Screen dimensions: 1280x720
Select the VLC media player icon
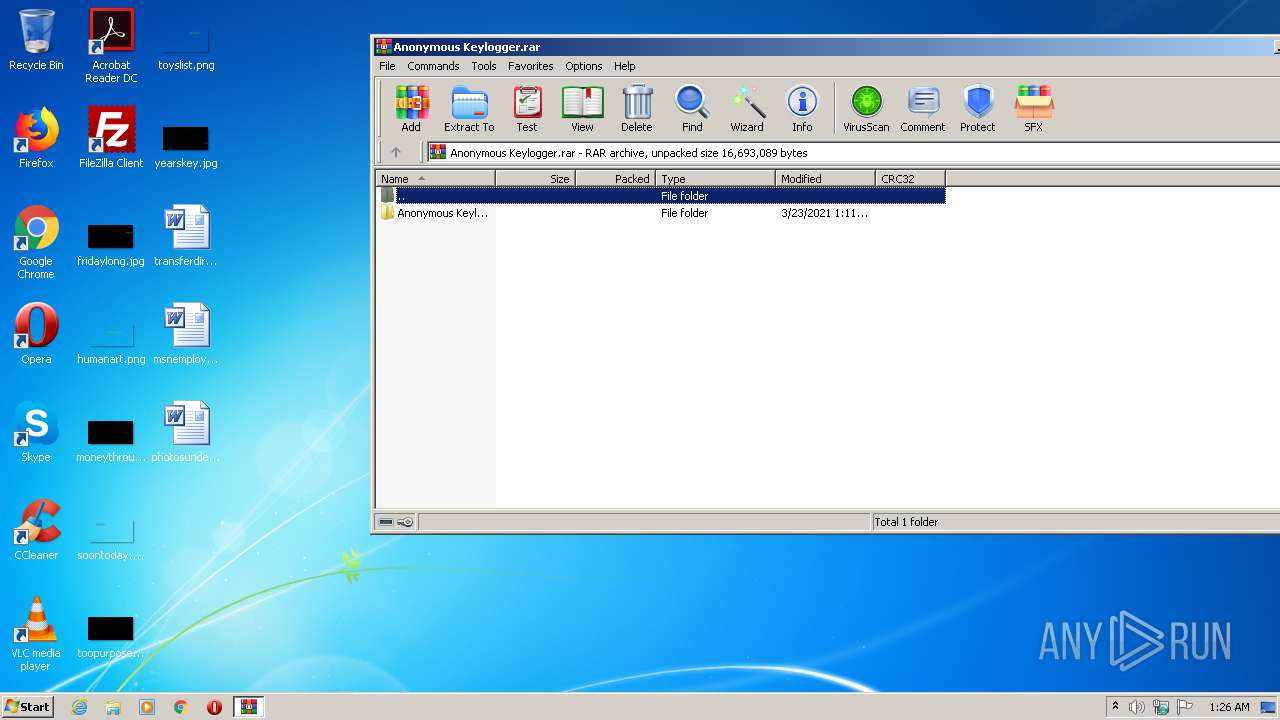[x=36, y=634]
